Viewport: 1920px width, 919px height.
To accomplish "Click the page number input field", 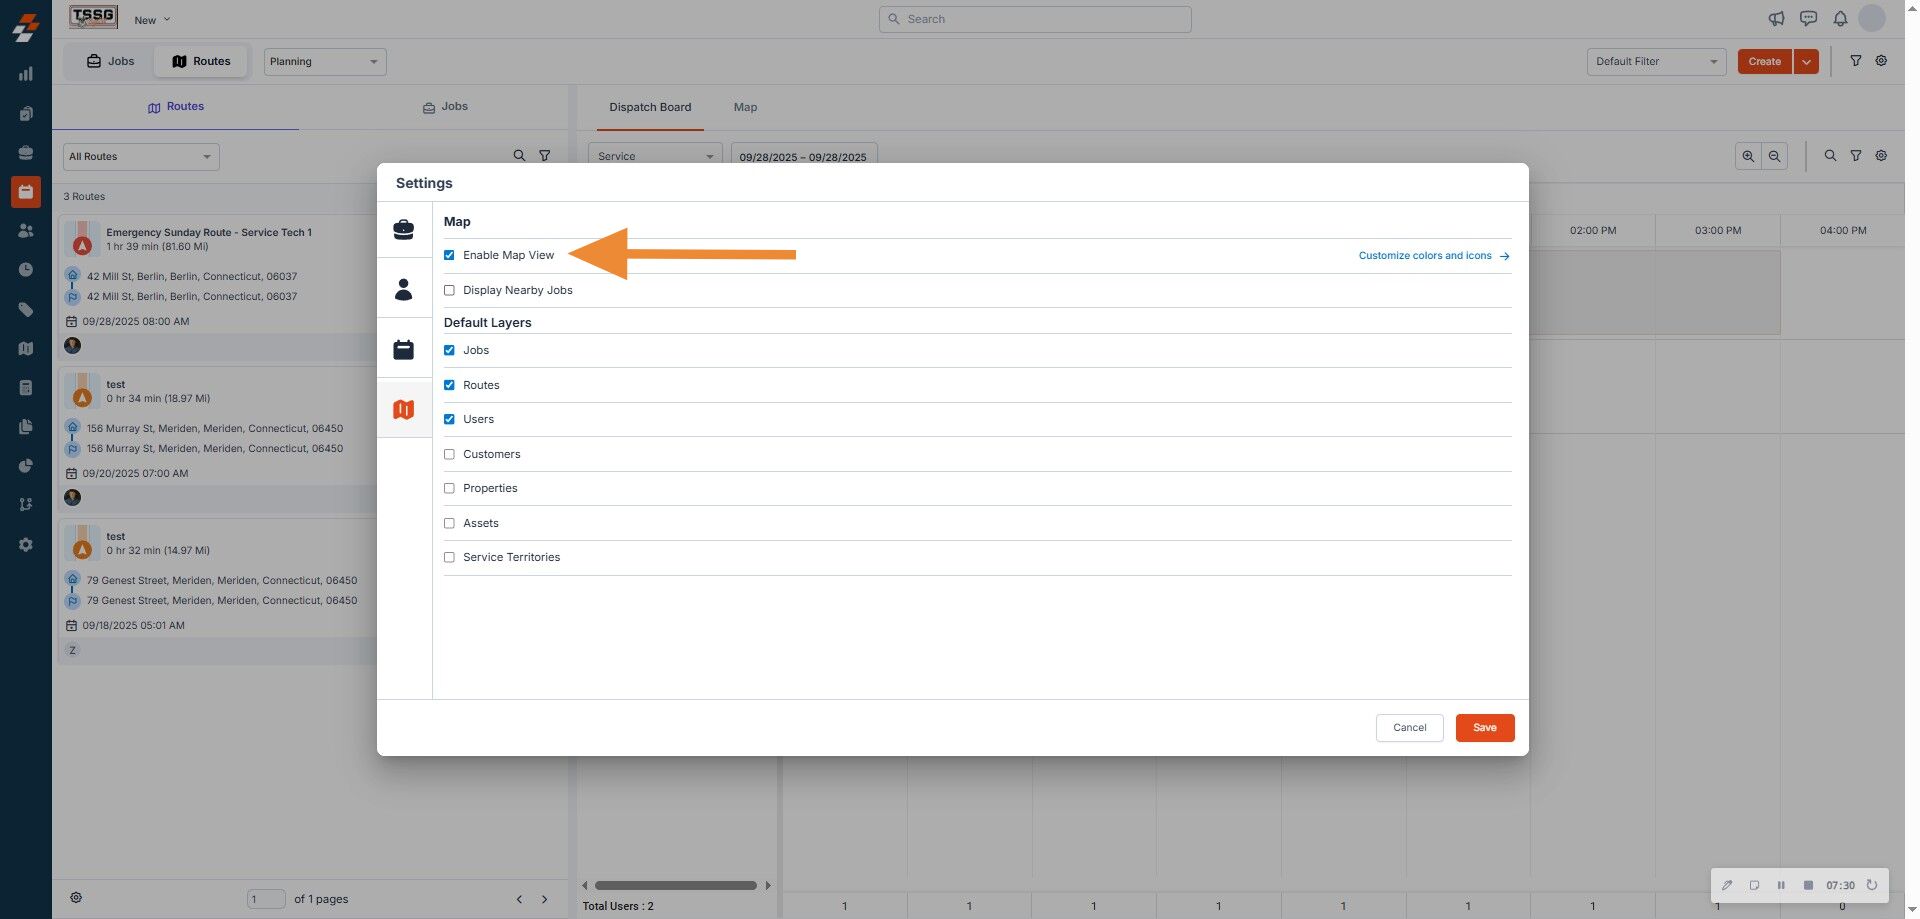I will (x=266, y=899).
